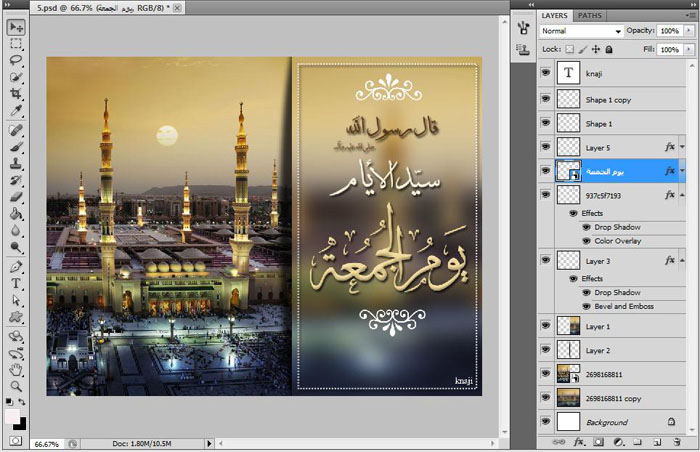Toggle visibility of Background layer
Image resolution: width=700 pixels, height=452 pixels.
[545, 422]
